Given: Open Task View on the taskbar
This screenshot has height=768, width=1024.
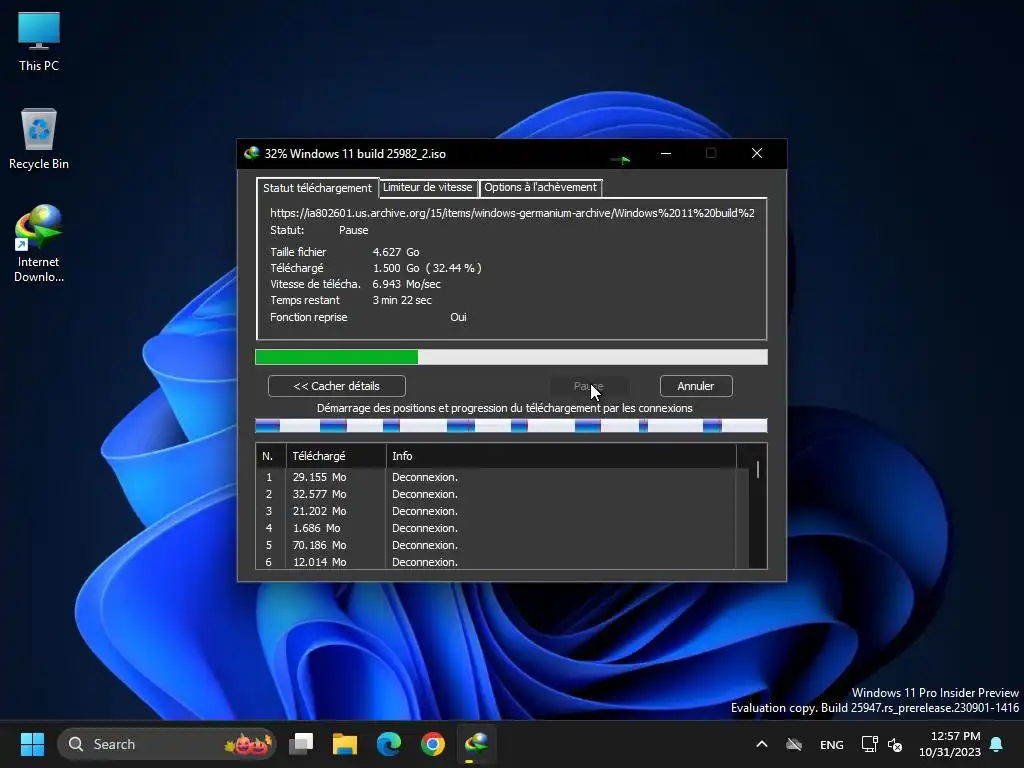Looking at the screenshot, I should pos(301,744).
